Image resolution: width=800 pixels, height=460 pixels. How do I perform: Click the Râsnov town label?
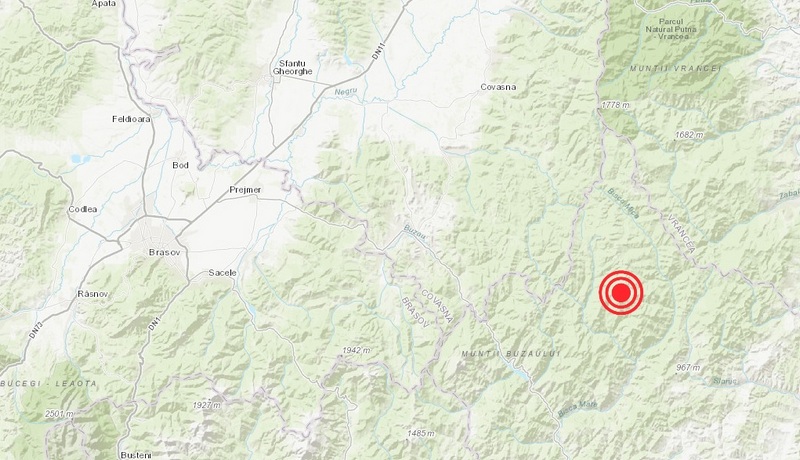[x=92, y=294]
